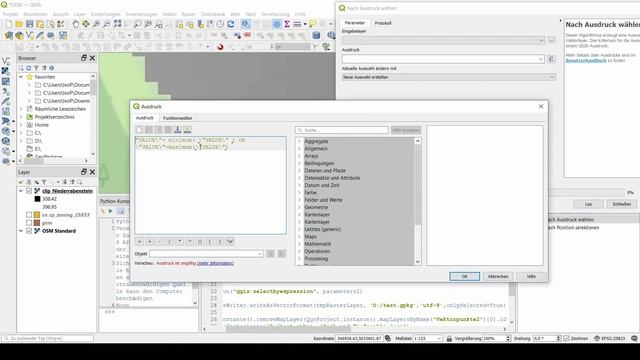Screen dimensions: 640x360
Task: Collapse the Favoriten tree in Browser
Action: pyautogui.click(x=21, y=77)
